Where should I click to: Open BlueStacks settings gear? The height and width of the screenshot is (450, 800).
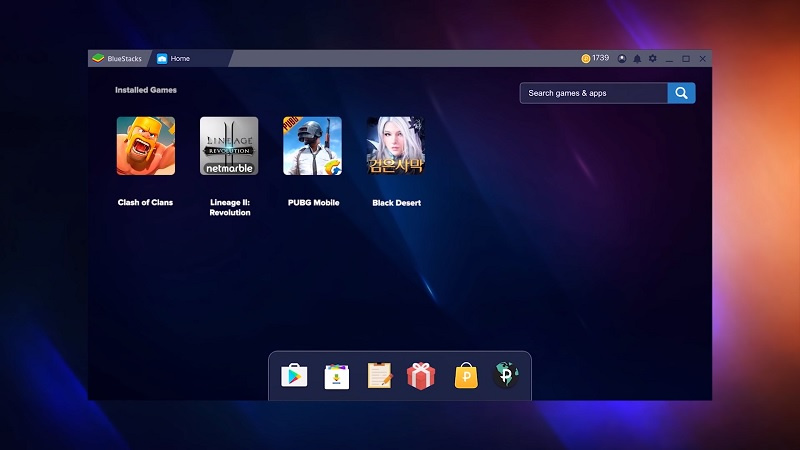(x=652, y=59)
